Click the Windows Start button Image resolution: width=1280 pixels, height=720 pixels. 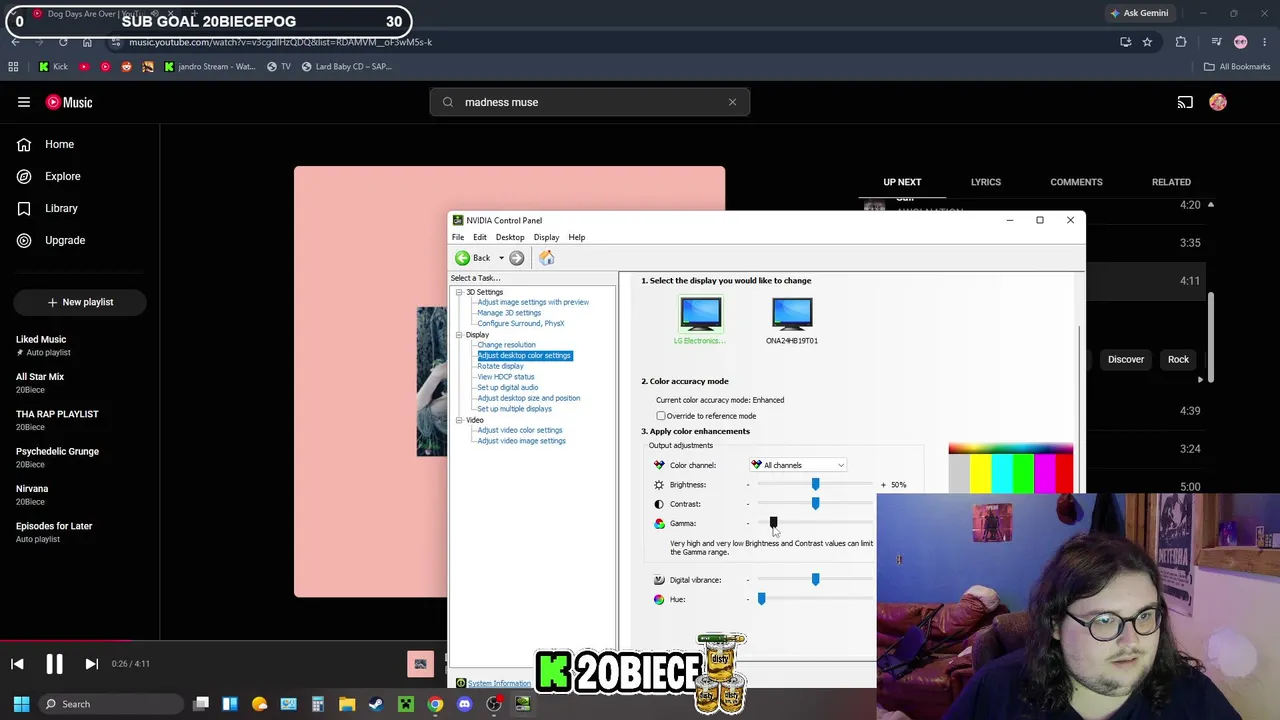(x=21, y=704)
